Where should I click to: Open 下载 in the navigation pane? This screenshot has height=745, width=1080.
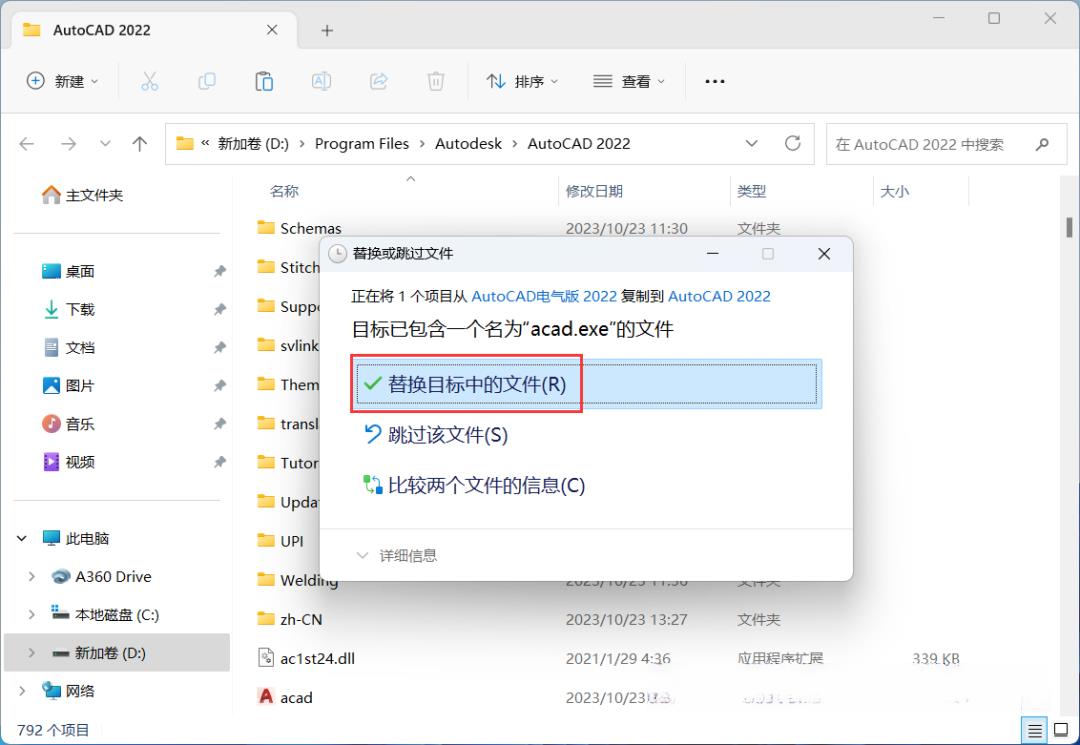(68, 309)
